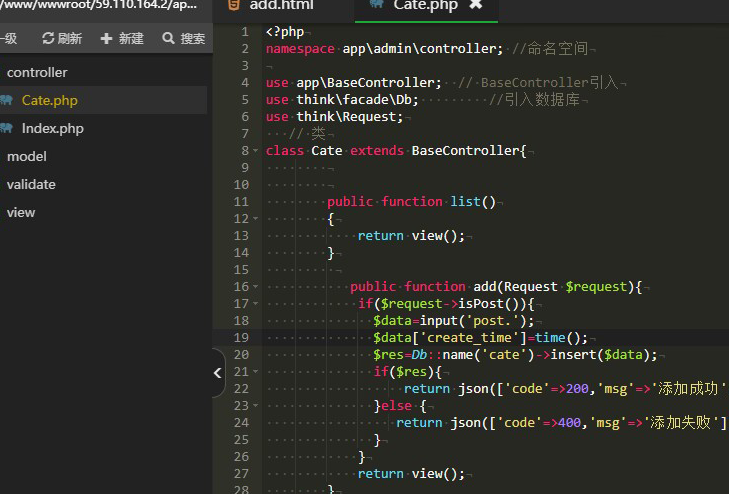Collapse the sidebar with the left chevron

(x=218, y=373)
